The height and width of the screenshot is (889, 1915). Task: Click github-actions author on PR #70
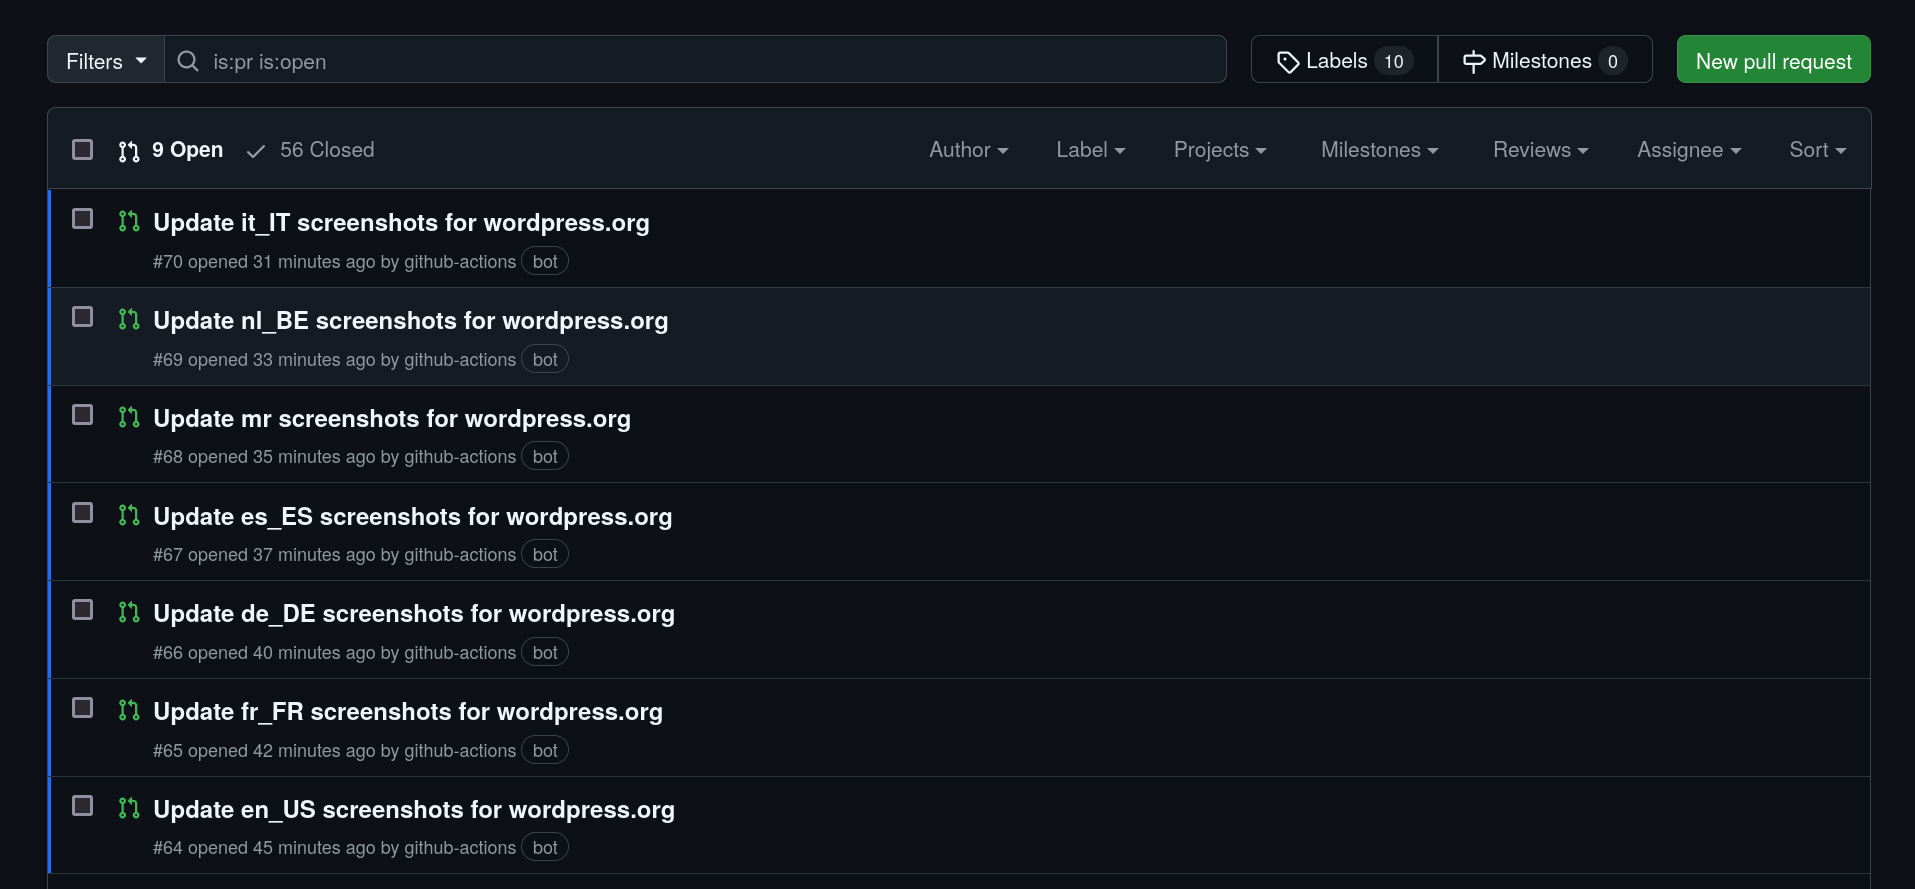click(460, 262)
